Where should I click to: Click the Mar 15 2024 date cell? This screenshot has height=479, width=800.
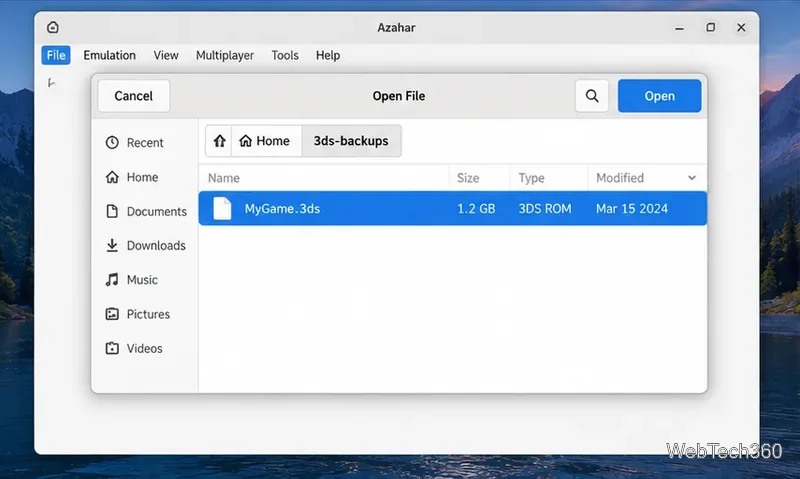pyautogui.click(x=632, y=209)
